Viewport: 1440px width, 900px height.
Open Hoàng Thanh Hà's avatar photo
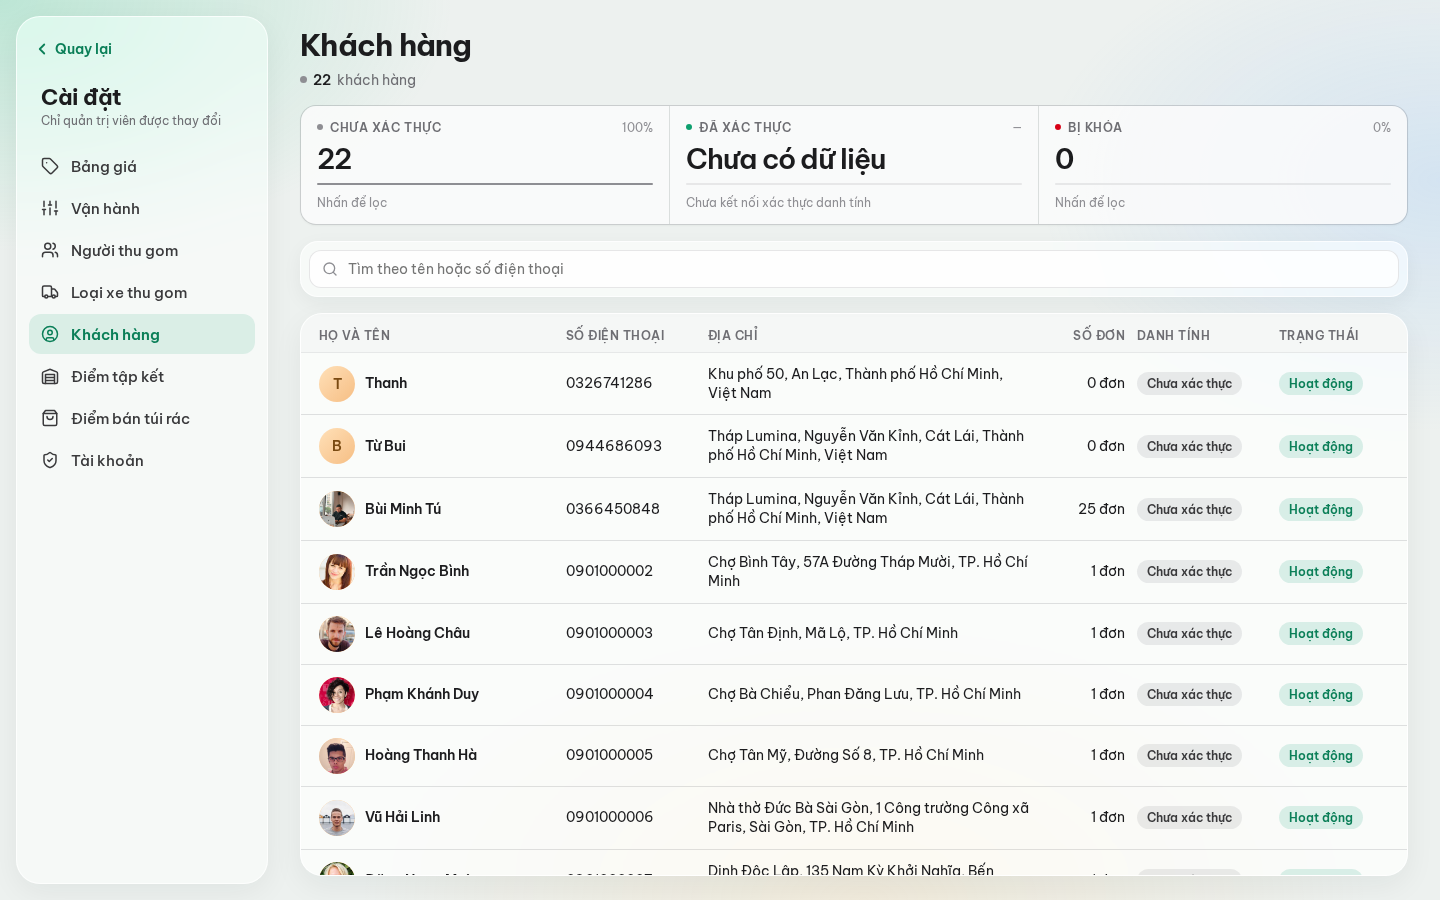click(337, 756)
